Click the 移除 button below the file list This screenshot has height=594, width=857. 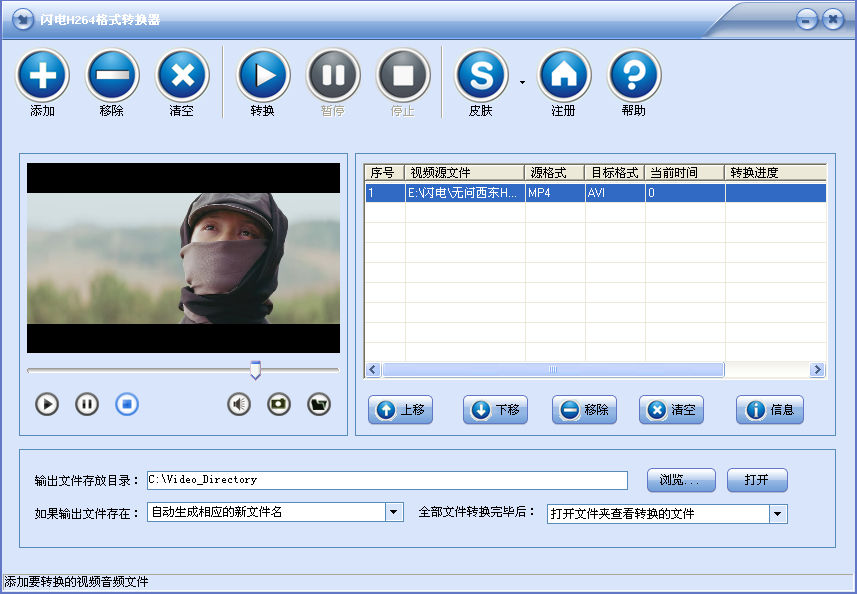click(x=584, y=410)
